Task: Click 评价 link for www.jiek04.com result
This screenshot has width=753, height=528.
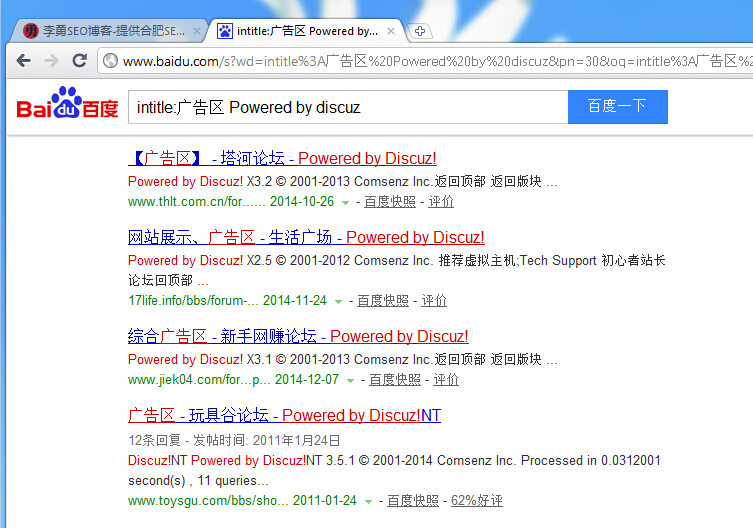Action: click(x=446, y=380)
